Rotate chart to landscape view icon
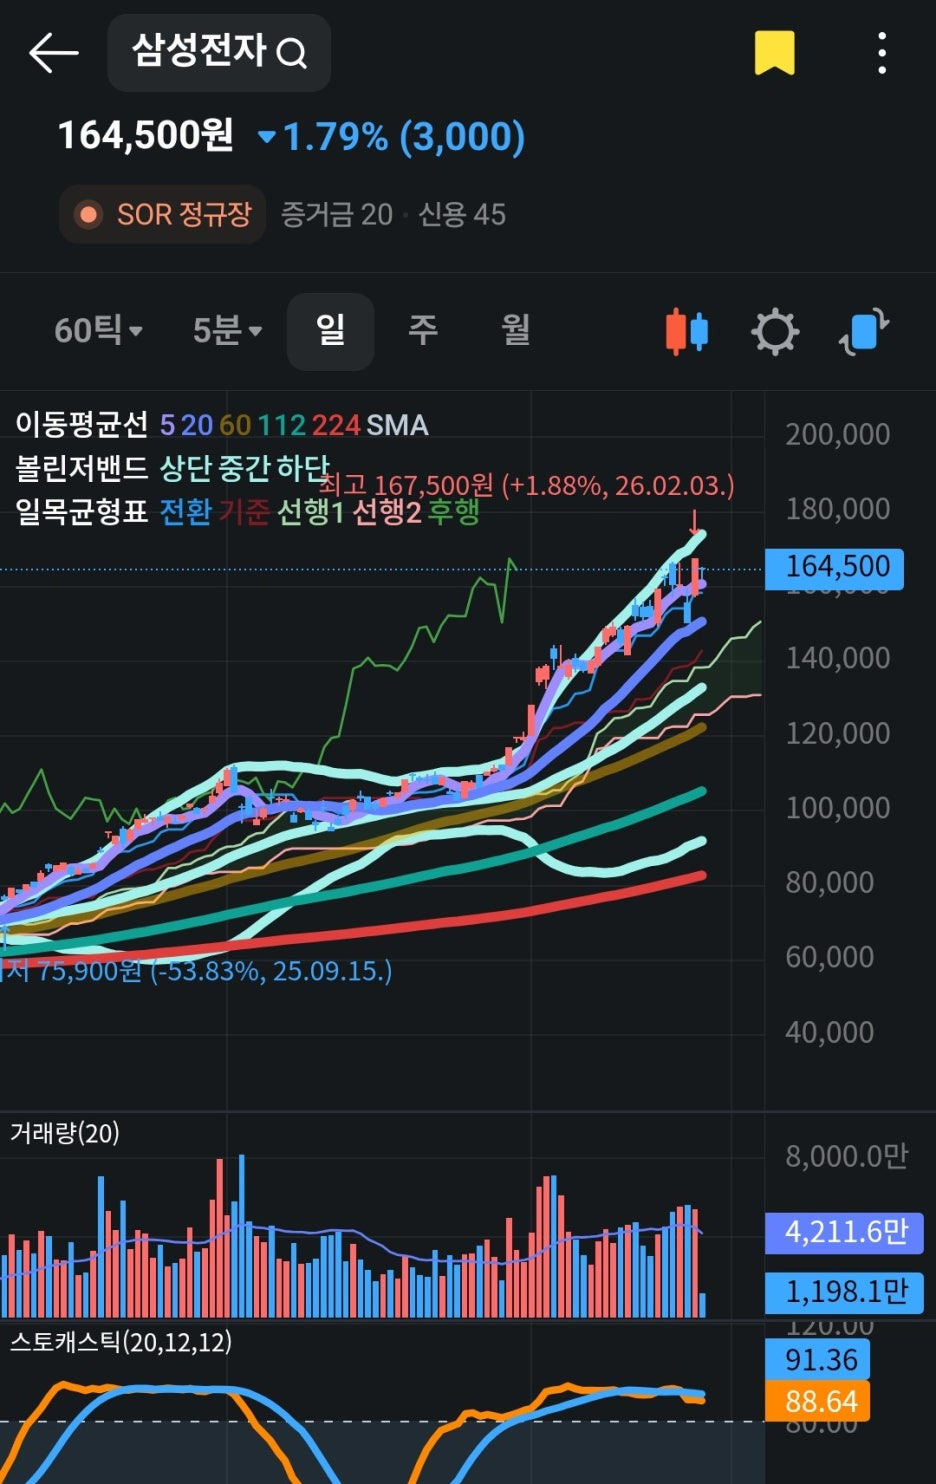The width and height of the screenshot is (936, 1484). pos(864,331)
